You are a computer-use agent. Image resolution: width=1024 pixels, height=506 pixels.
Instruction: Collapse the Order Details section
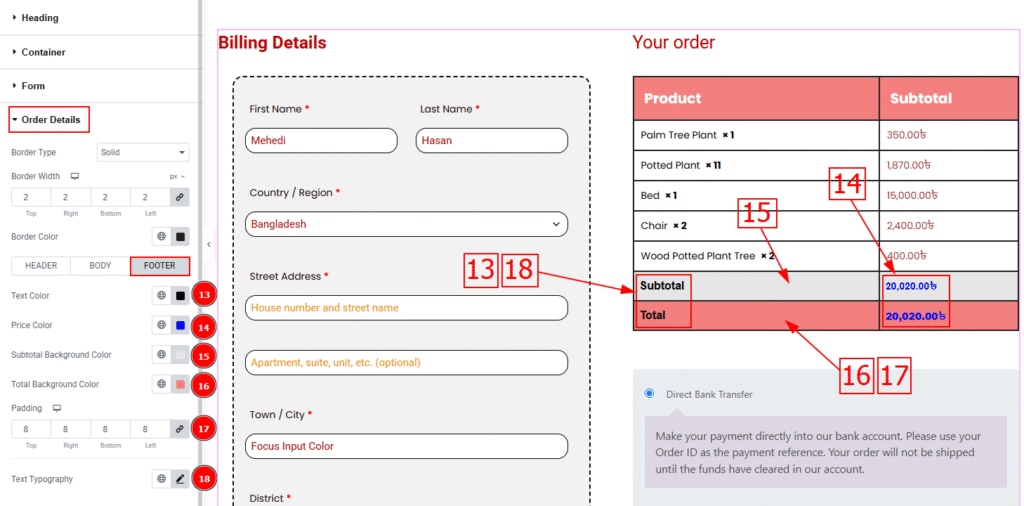[x=50, y=120]
